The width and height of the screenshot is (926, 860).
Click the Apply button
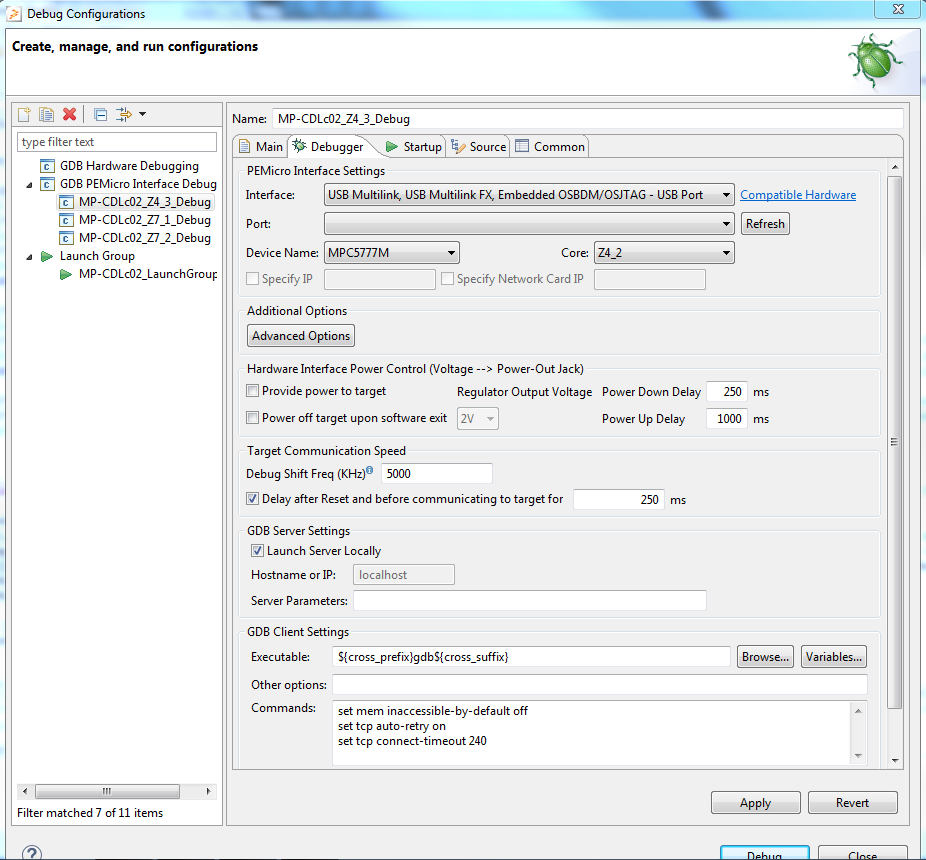[x=755, y=803]
